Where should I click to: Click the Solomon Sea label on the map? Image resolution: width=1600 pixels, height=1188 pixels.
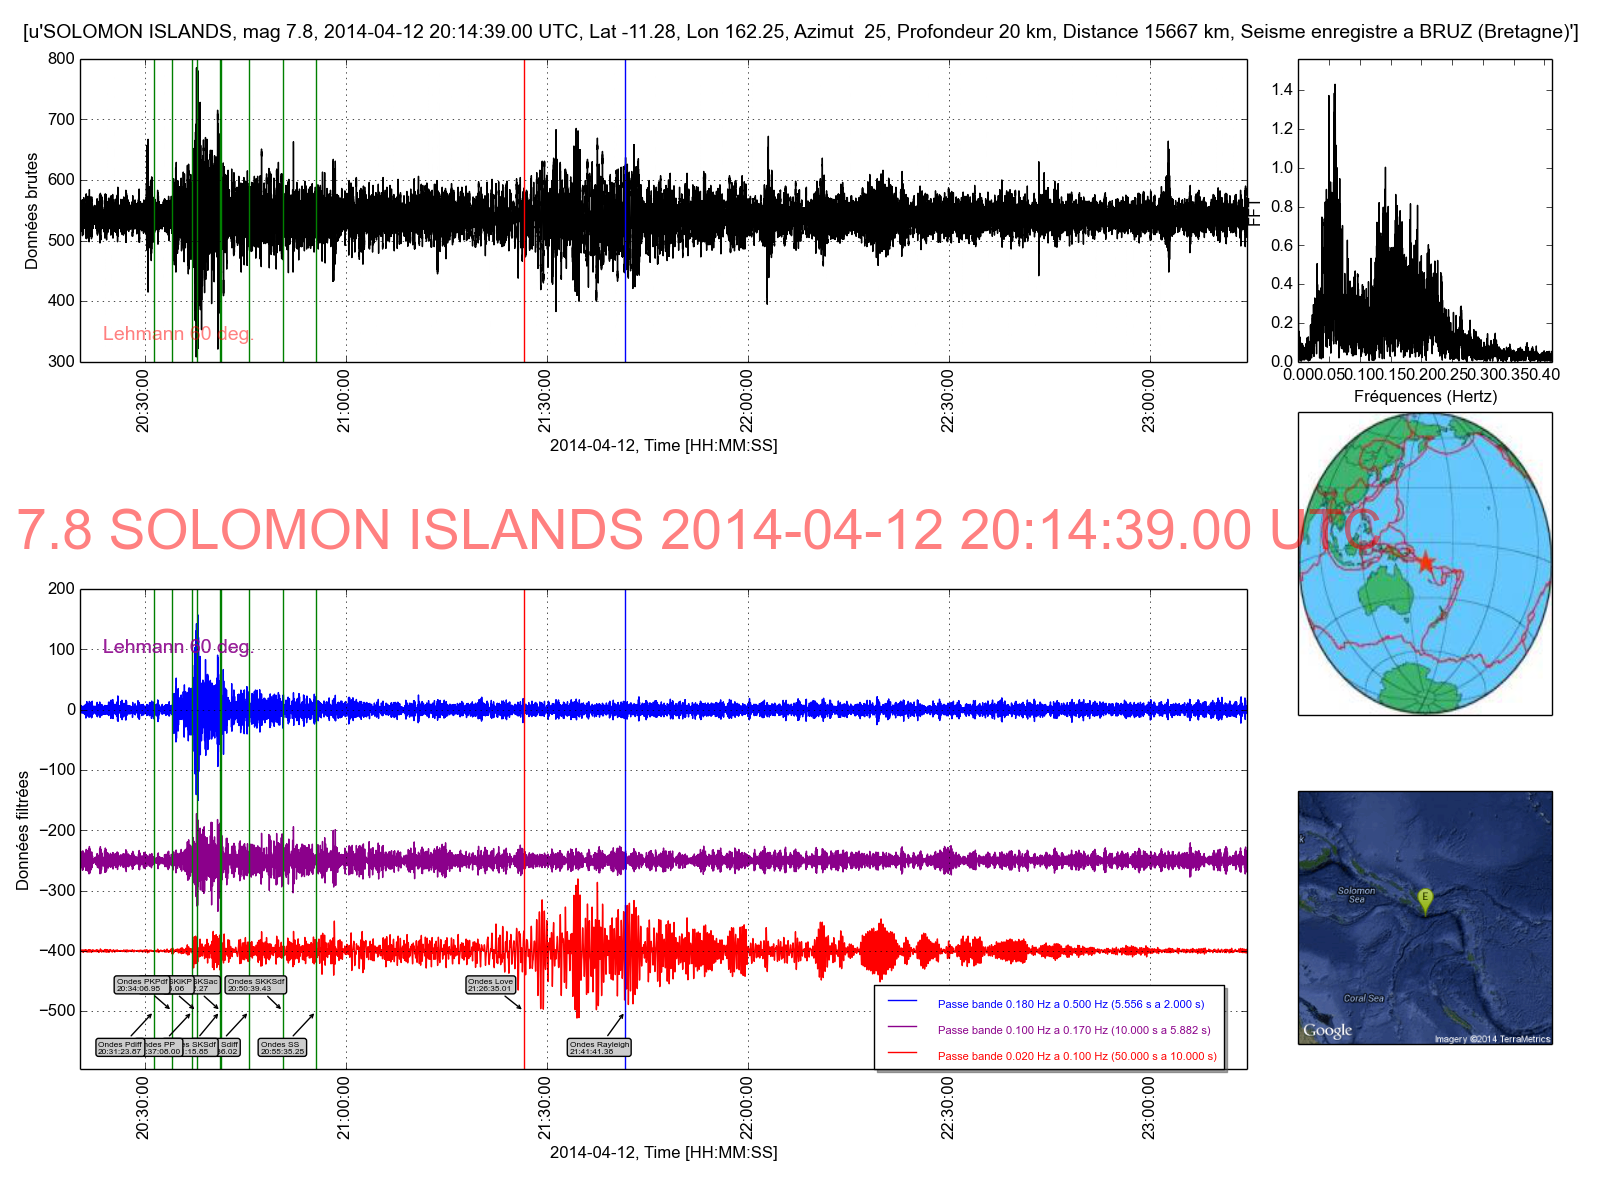pos(1356,894)
